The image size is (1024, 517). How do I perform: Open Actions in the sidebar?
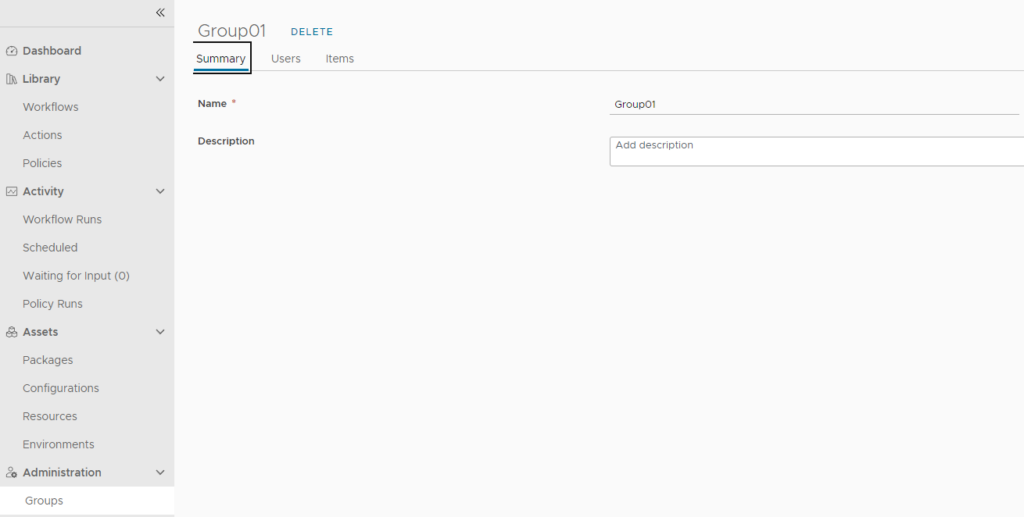pyautogui.click(x=42, y=135)
